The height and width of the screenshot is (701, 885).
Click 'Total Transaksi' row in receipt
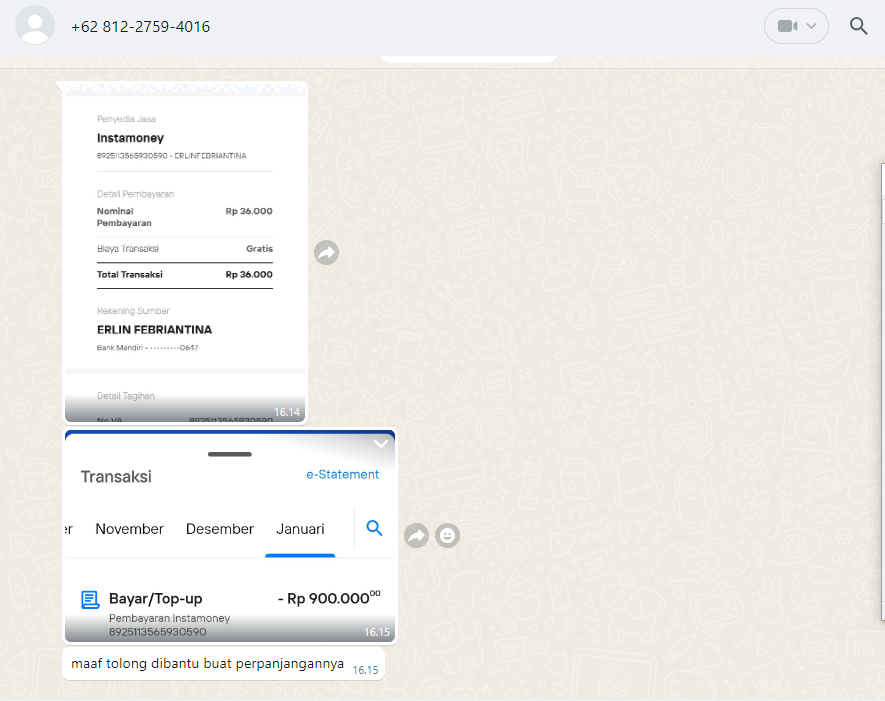point(185,275)
